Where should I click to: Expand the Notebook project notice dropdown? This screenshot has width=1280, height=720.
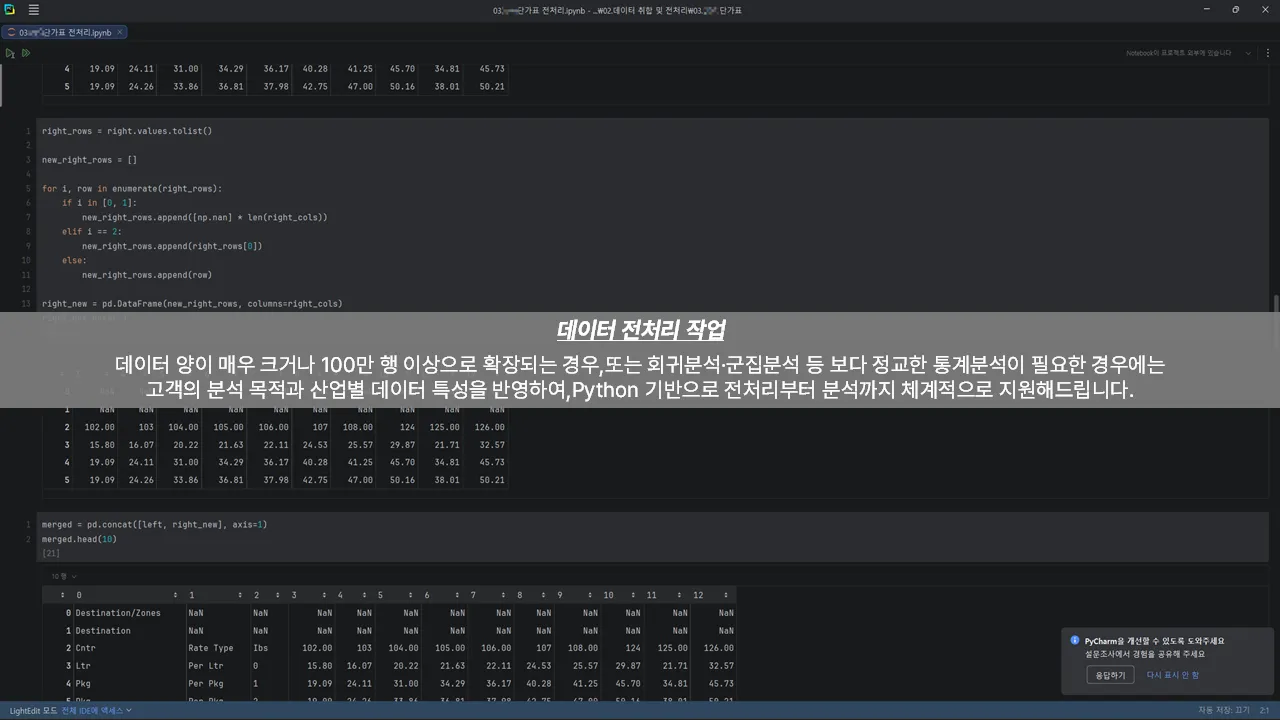pyautogui.click(x=1248, y=53)
